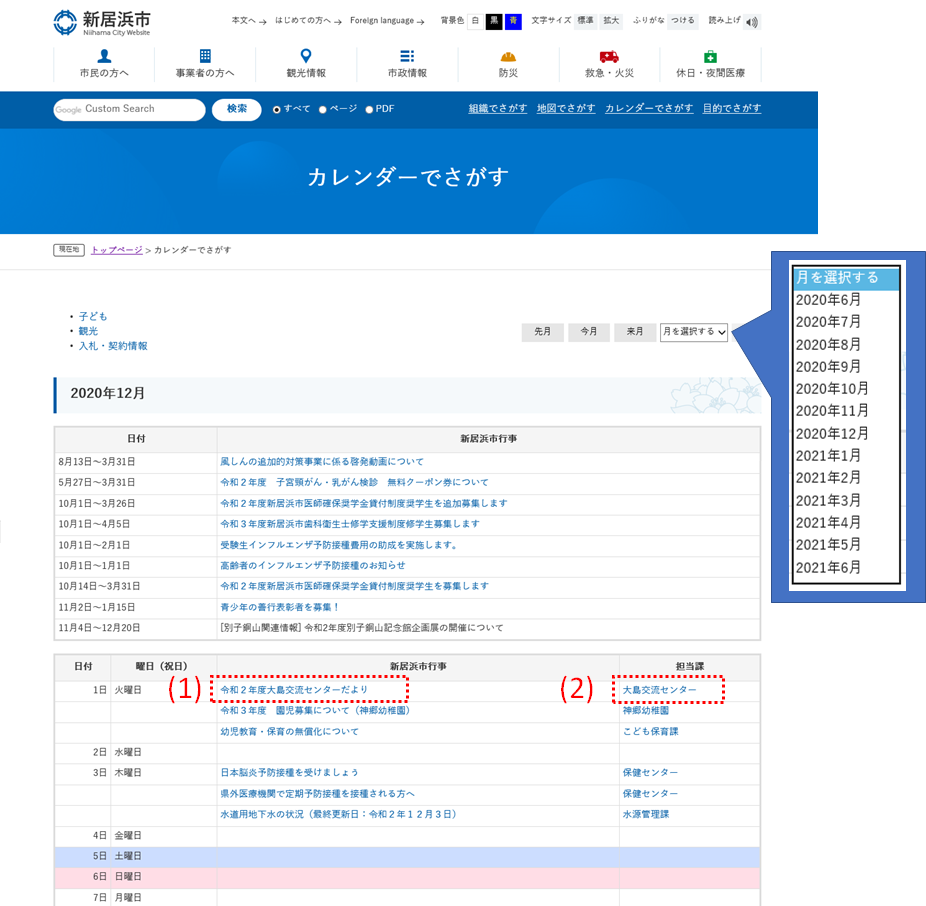Viewport: 926px width, 906px height.
Task: Choose 2021年4月 in month list
Action: pyautogui.click(x=829, y=523)
